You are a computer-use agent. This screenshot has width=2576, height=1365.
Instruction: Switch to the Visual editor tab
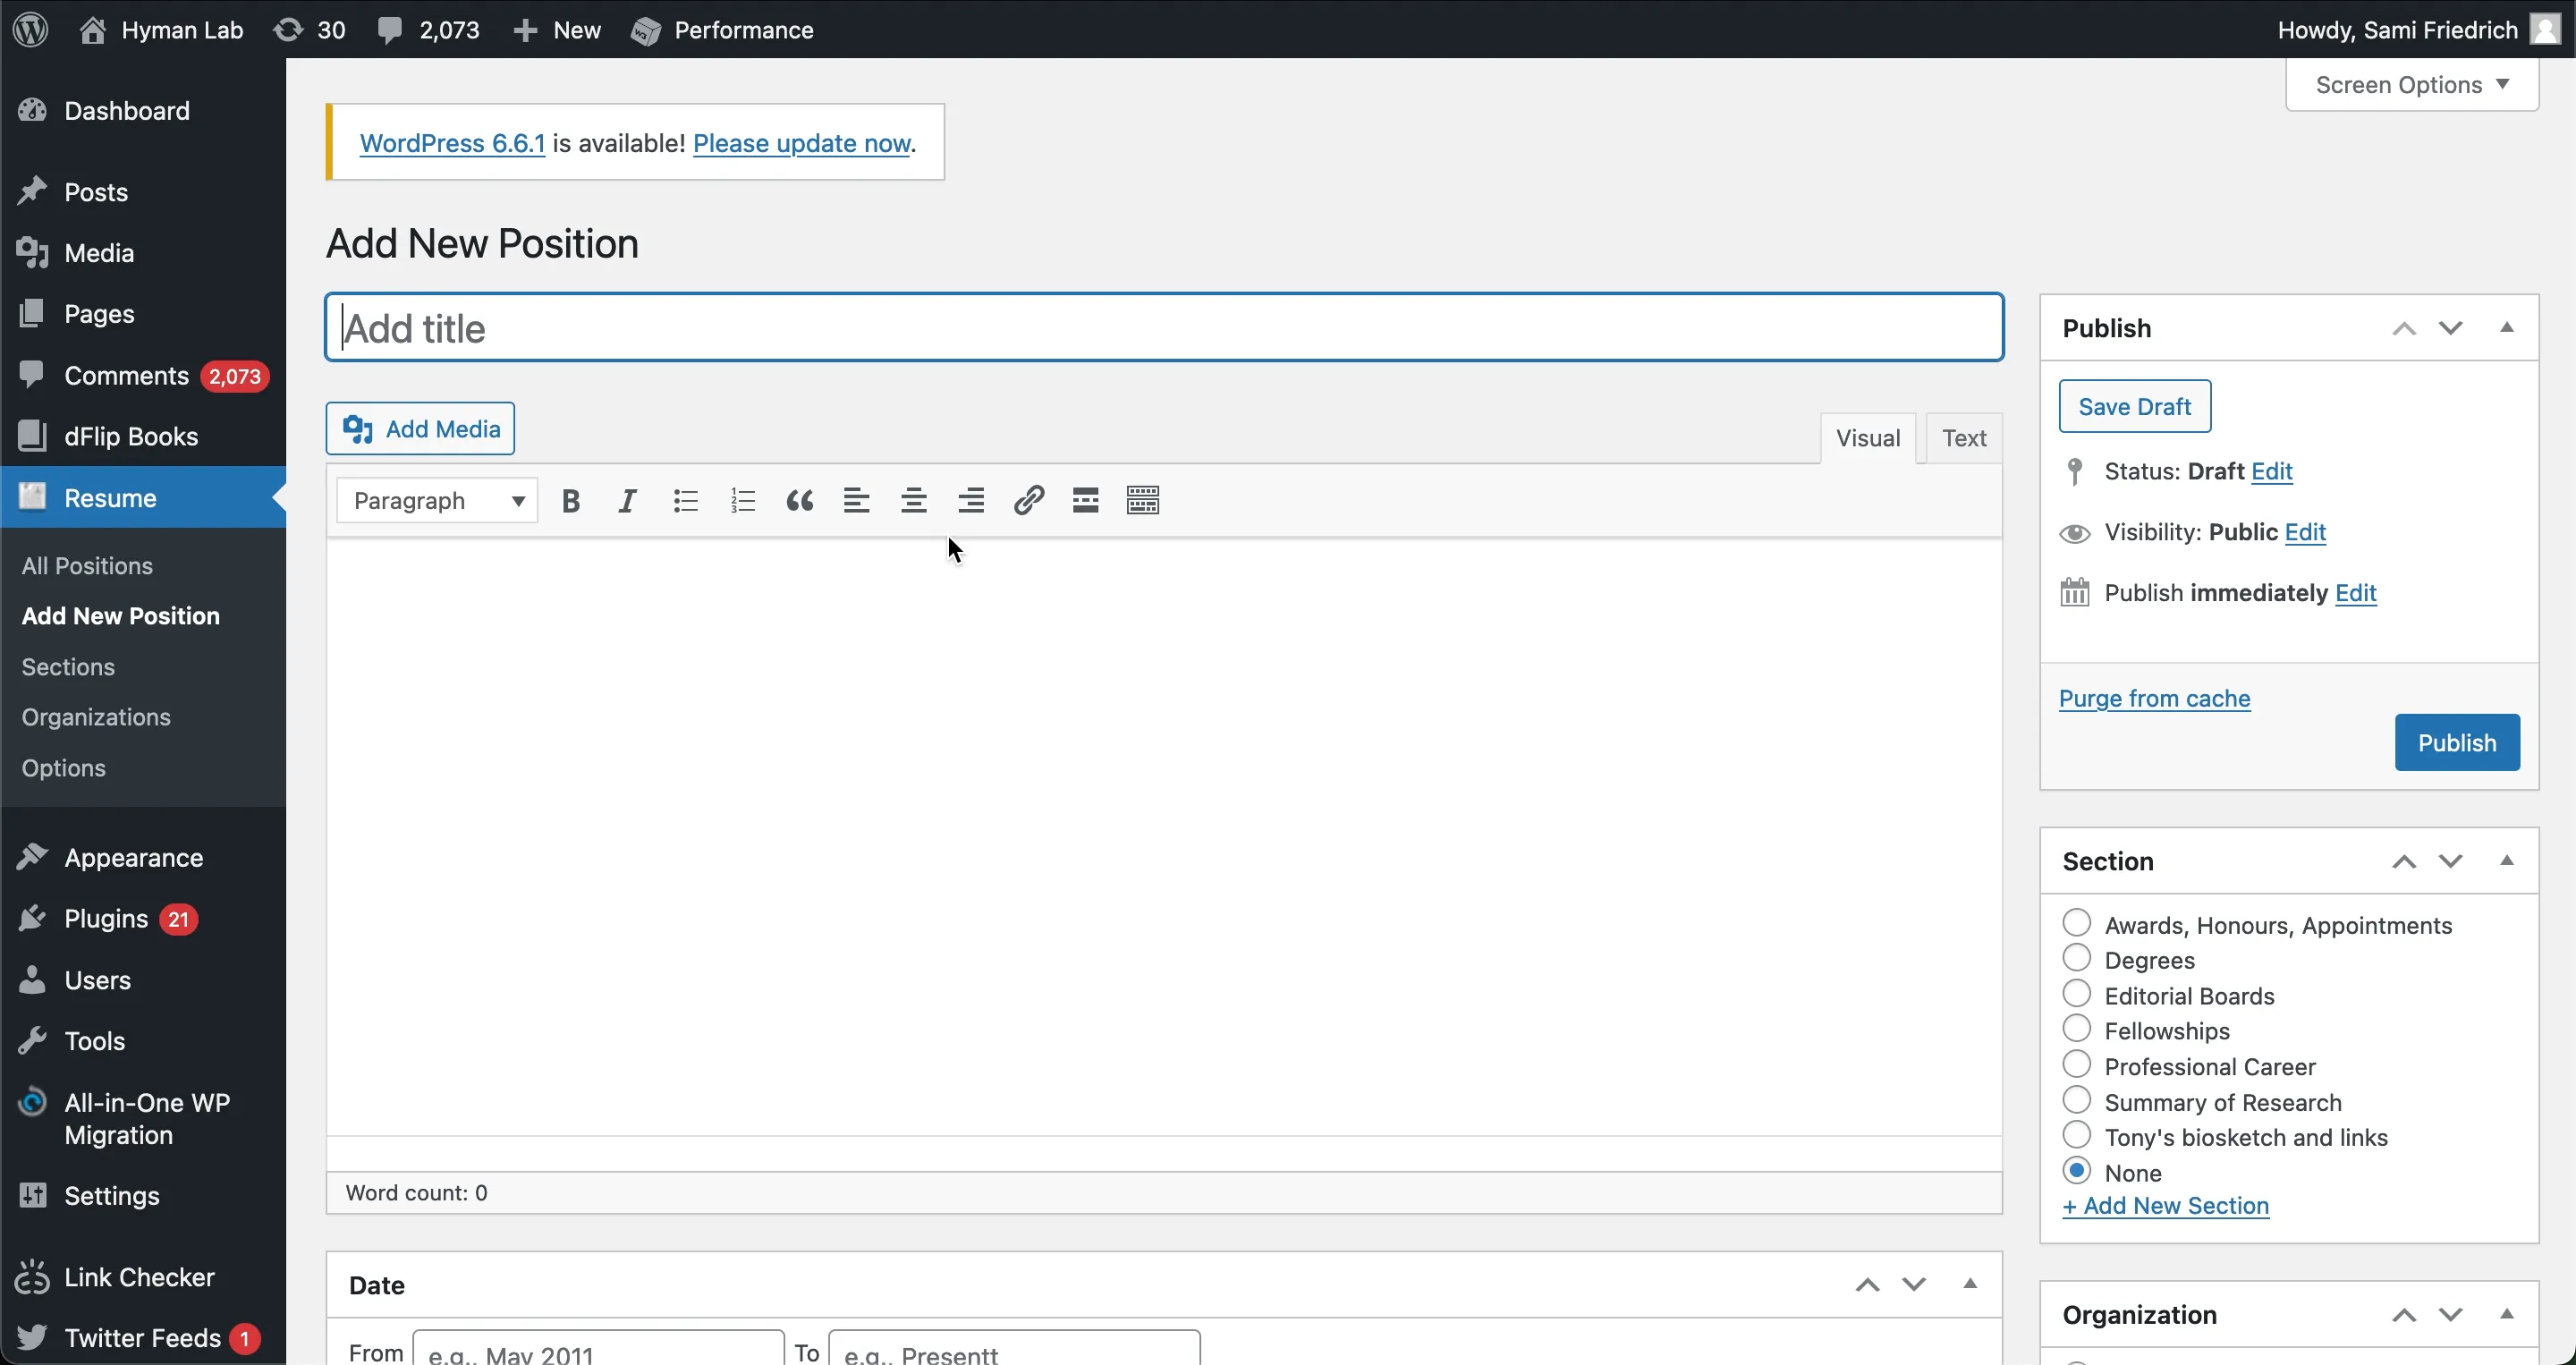click(x=1867, y=439)
